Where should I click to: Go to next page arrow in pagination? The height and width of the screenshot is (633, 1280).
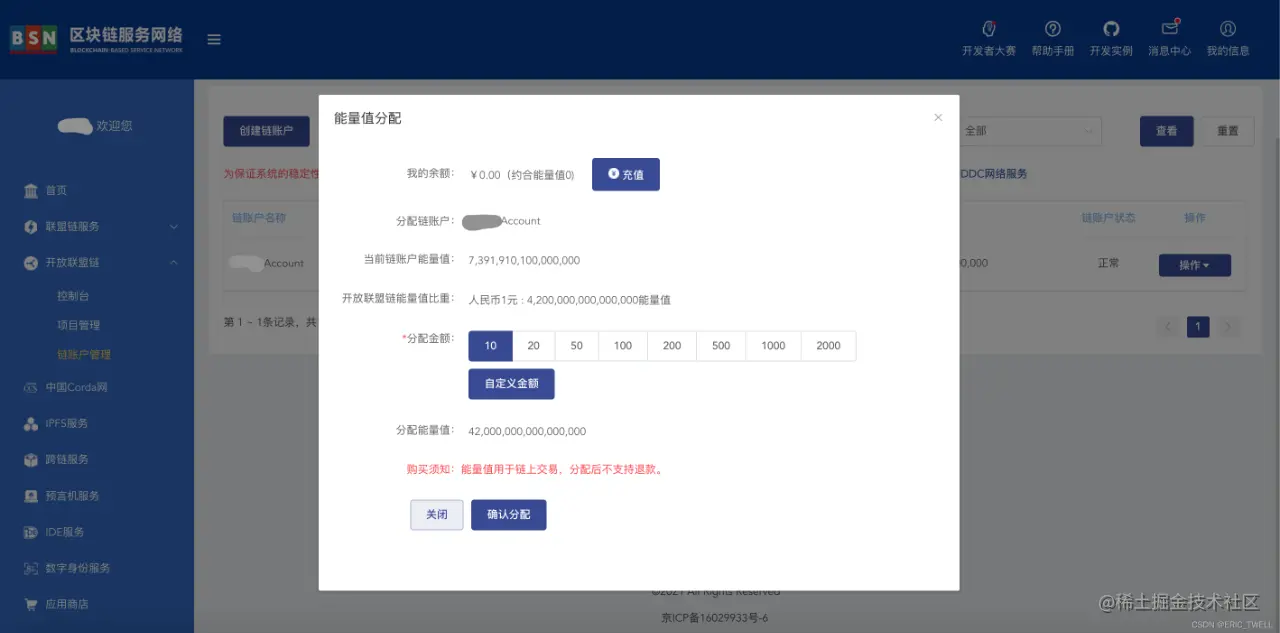(1228, 327)
